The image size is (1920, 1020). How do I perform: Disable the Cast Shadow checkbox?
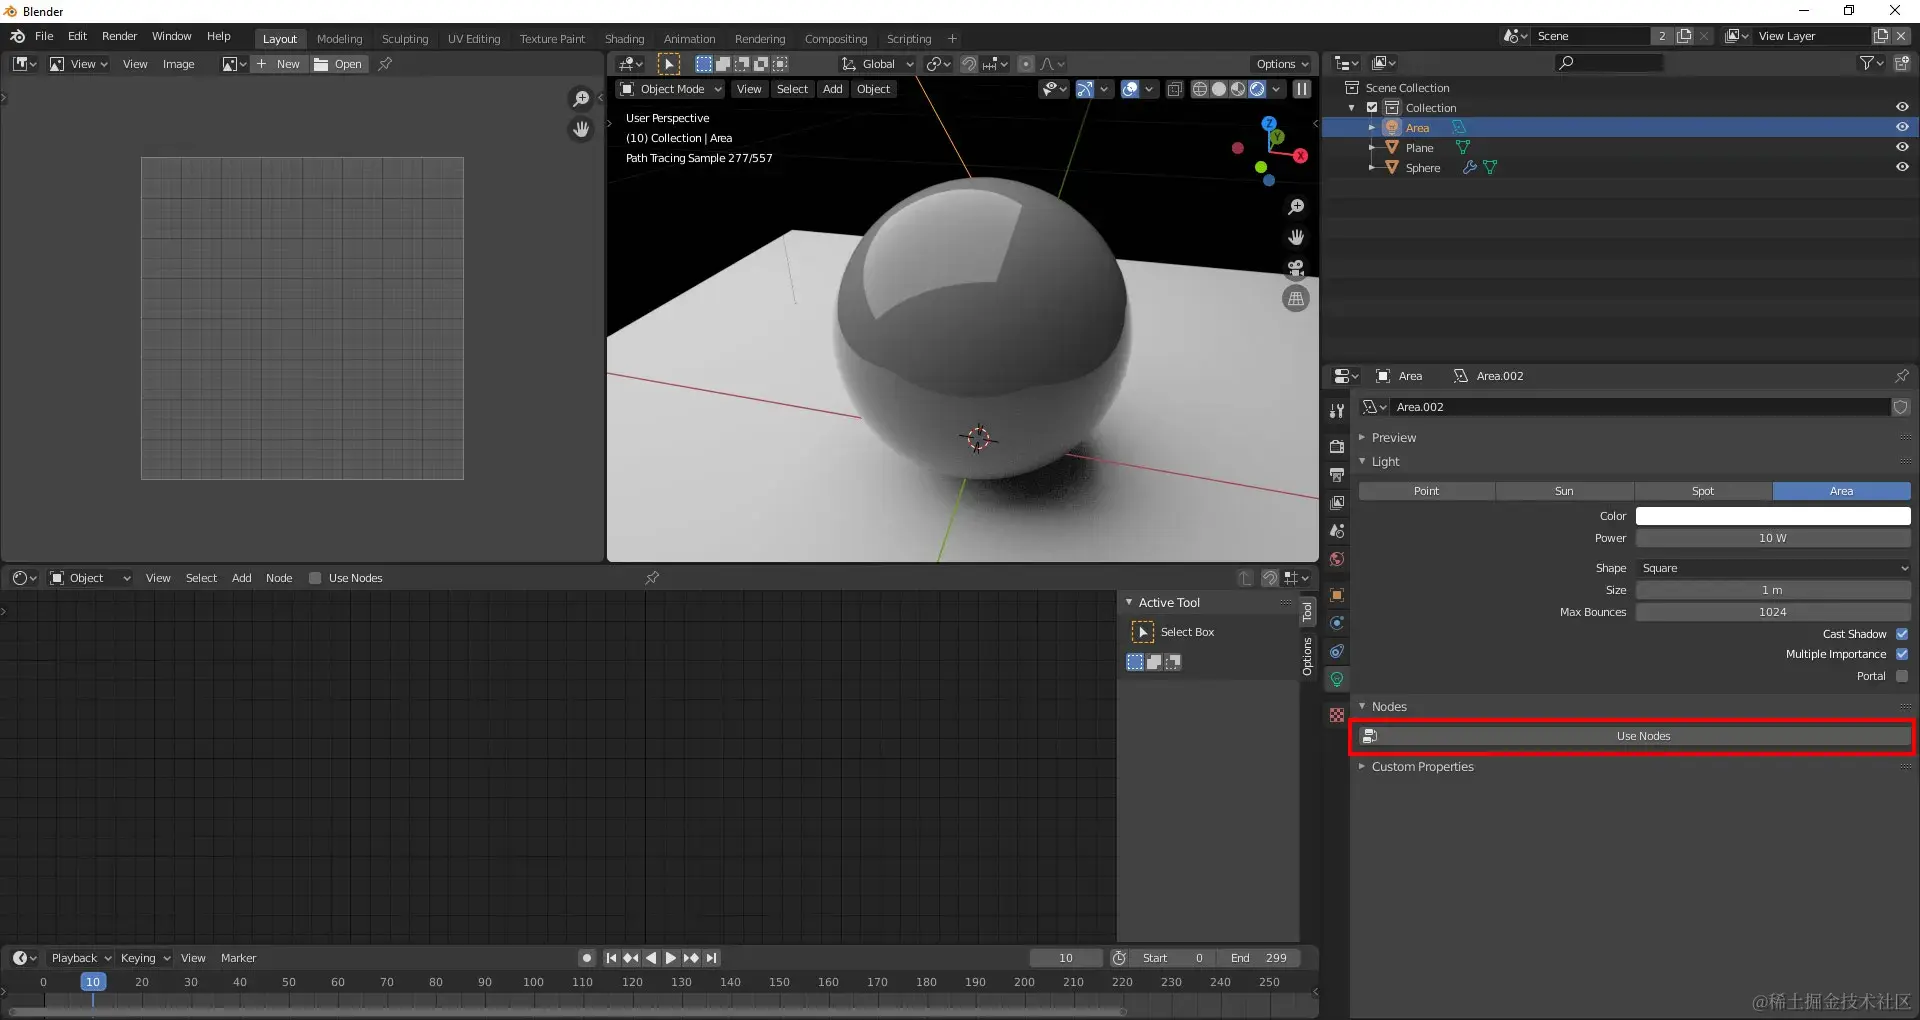coord(1902,634)
